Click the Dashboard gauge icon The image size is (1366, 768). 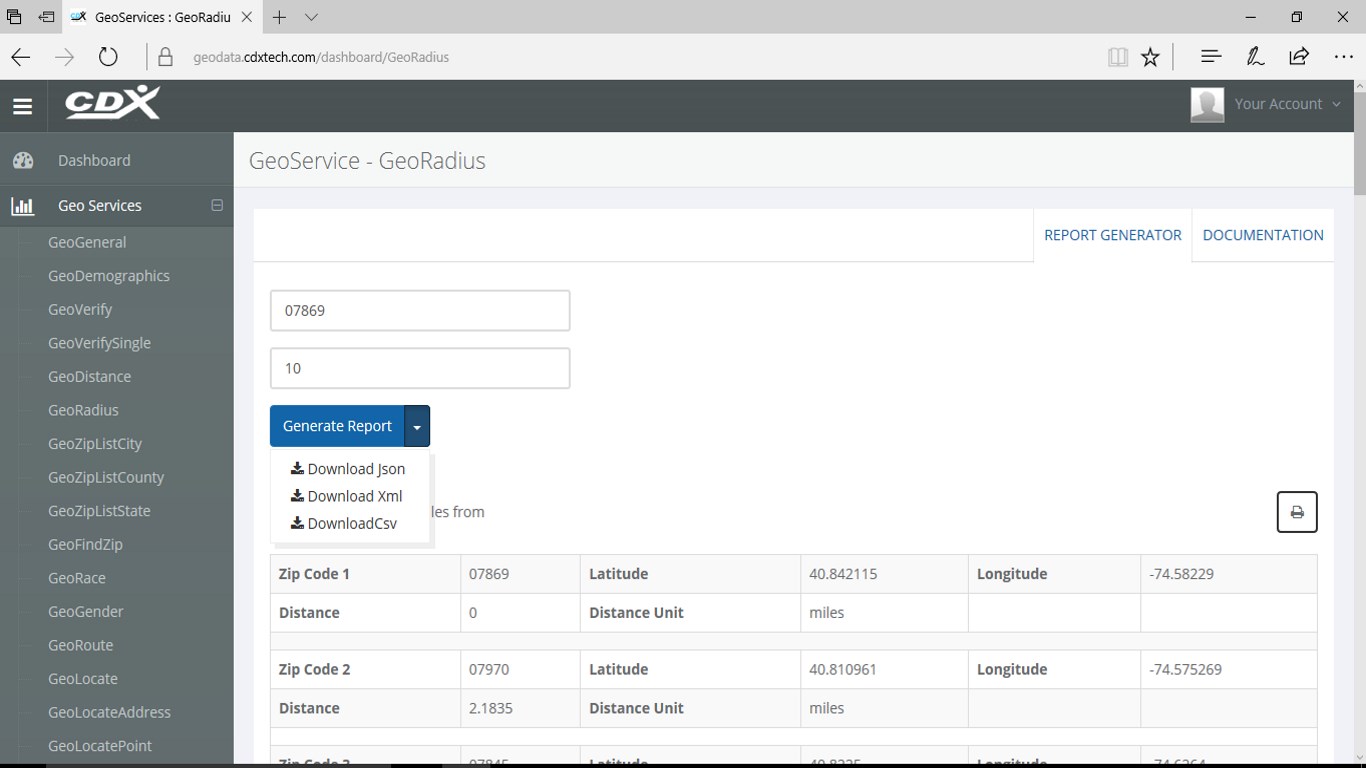click(23, 160)
